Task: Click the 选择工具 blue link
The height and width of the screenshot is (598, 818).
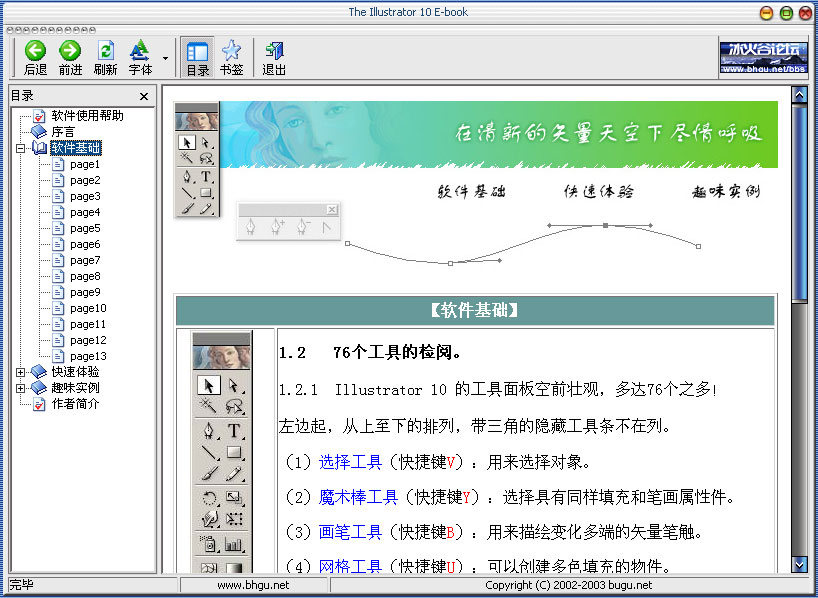Action: [350, 462]
